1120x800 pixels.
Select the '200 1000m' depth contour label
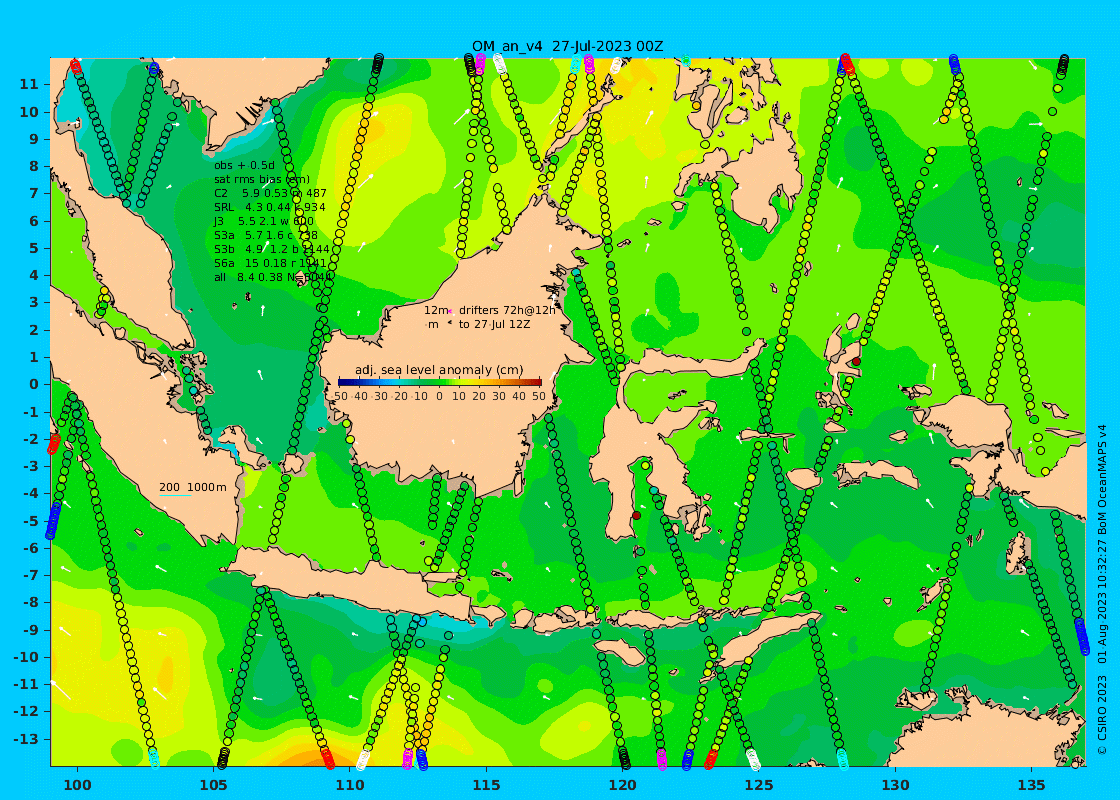pos(192,487)
